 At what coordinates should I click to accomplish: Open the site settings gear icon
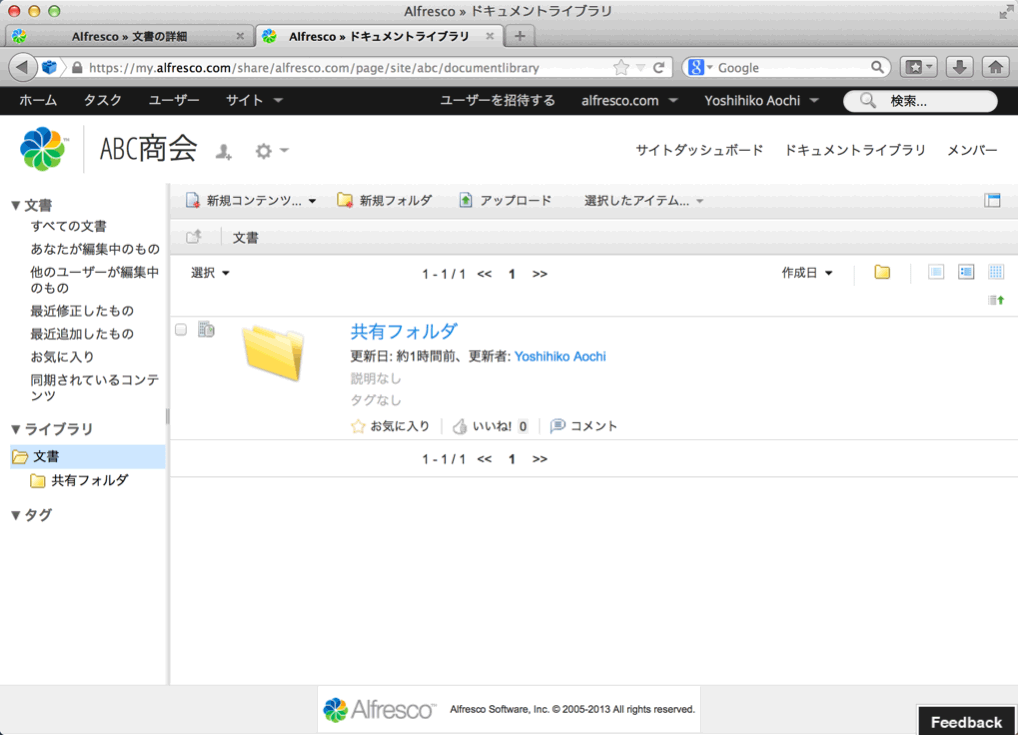pos(263,151)
